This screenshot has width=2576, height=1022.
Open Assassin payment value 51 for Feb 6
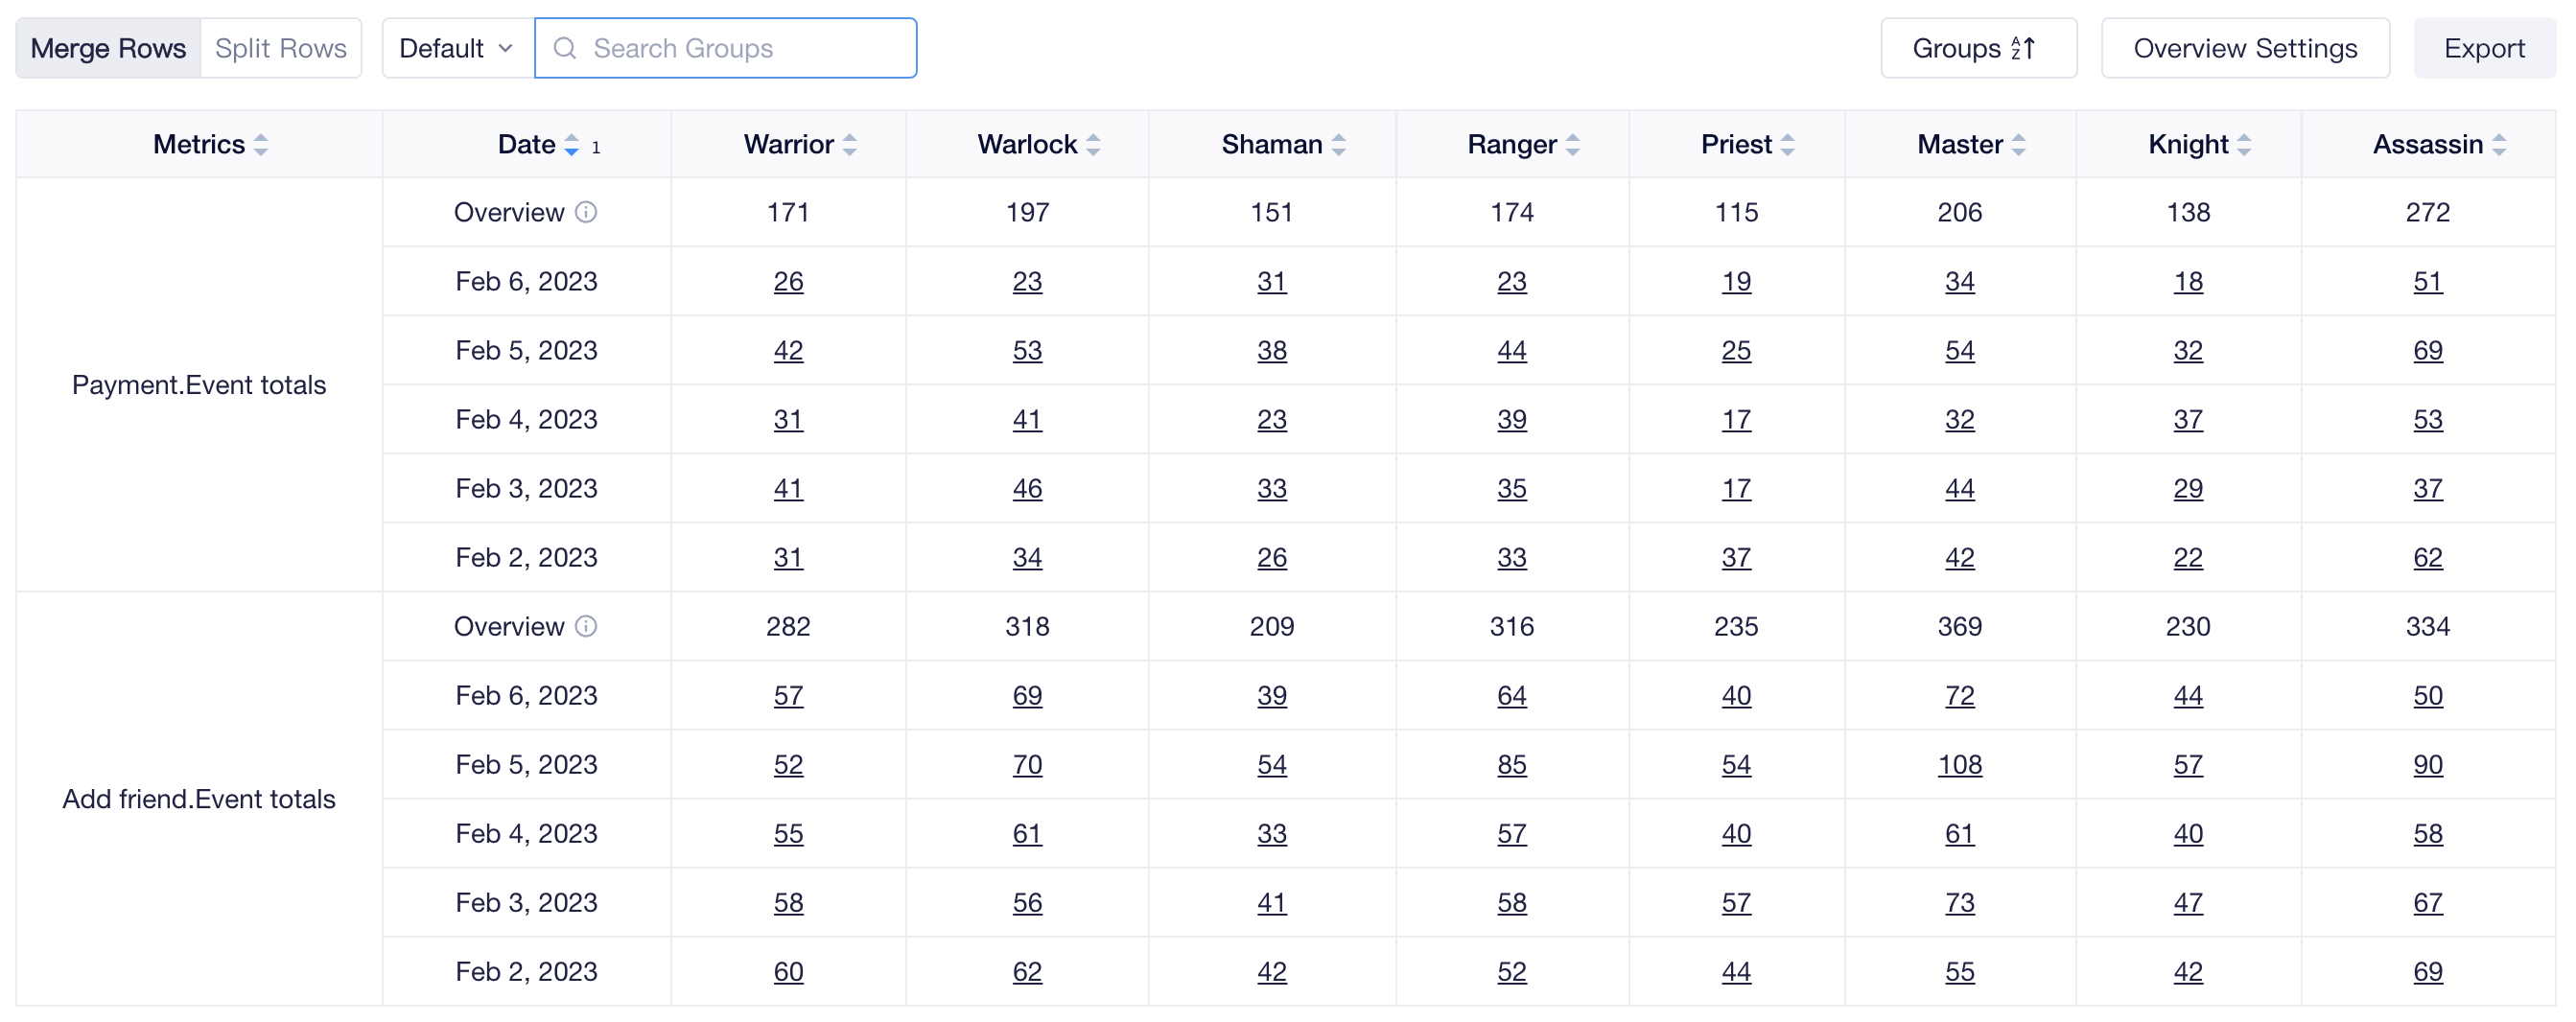point(2427,281)
